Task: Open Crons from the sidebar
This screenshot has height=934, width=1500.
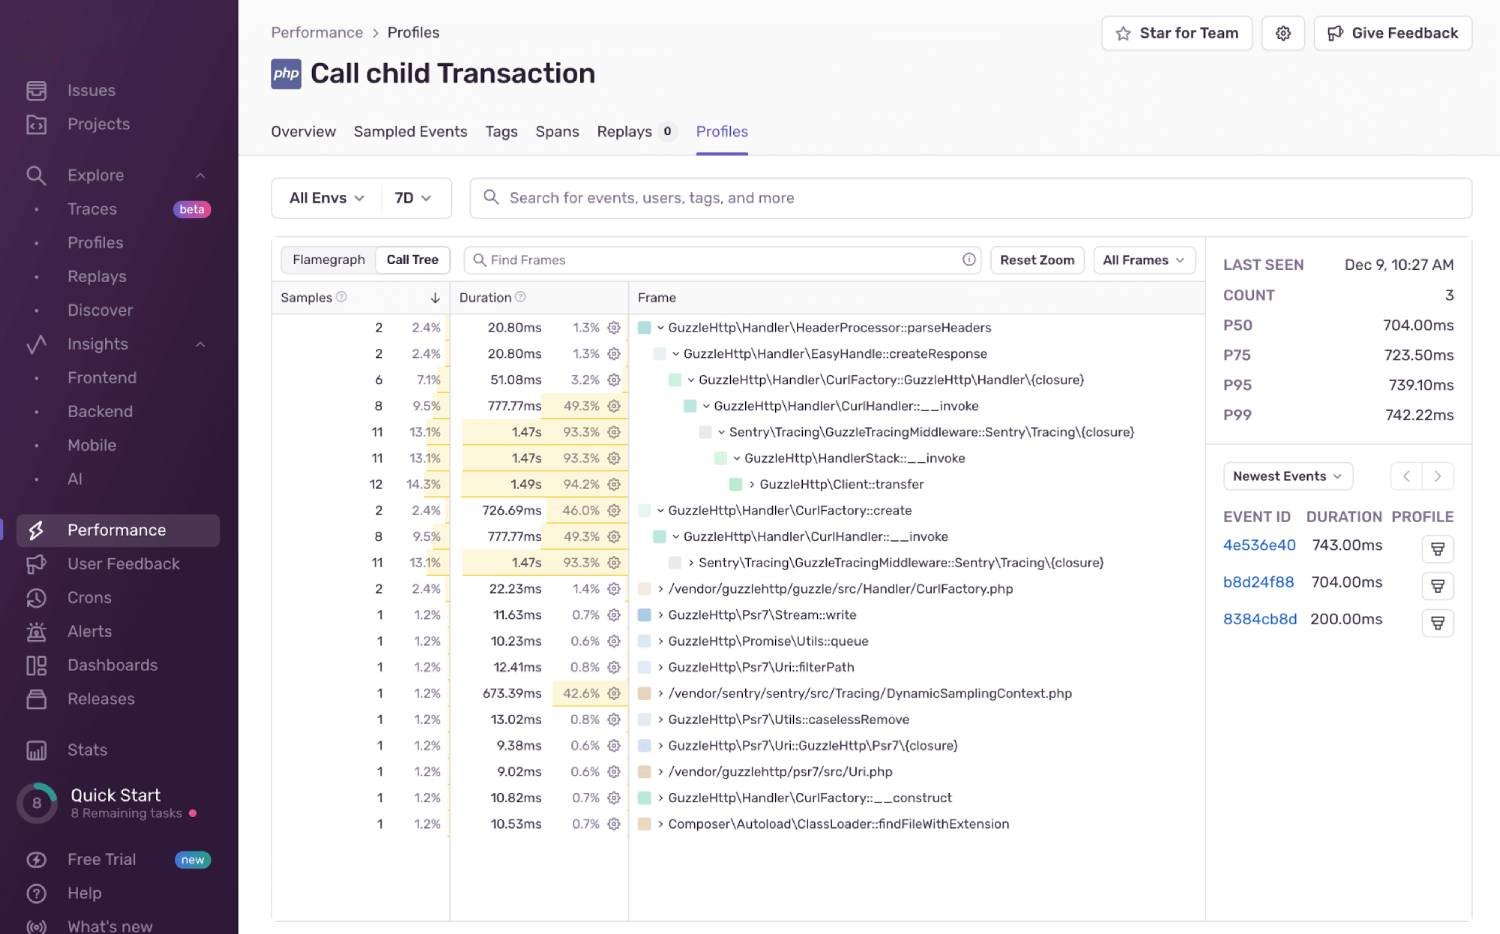Action: [36, 597]
